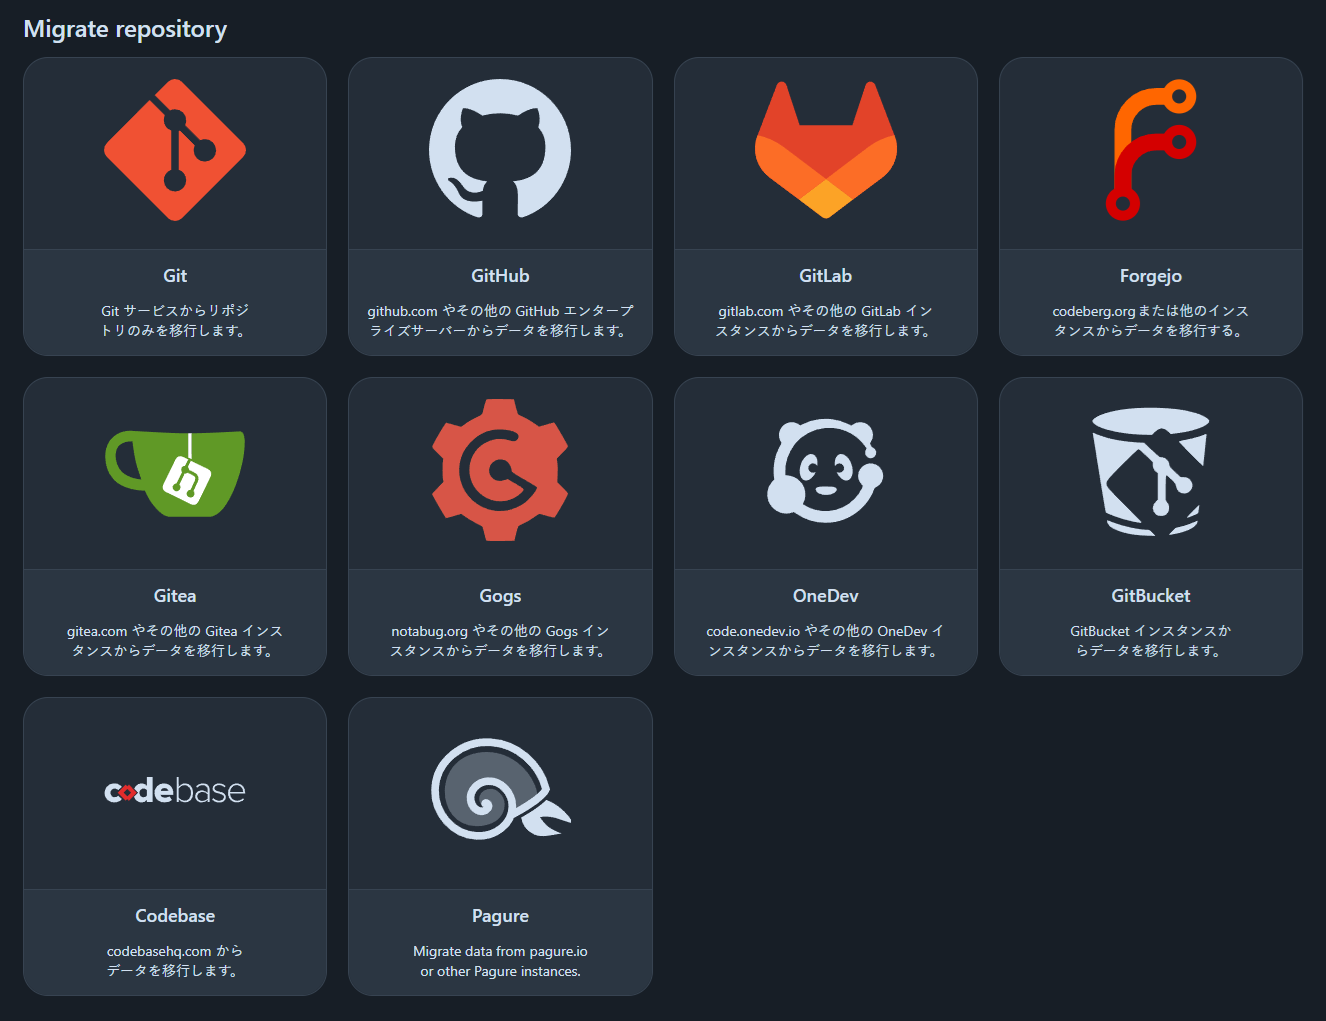Viewport: 1326px width, 1021px height.
Task: Open the Codebase migration title
Action: pyautogui.click(x=175, y=916)
